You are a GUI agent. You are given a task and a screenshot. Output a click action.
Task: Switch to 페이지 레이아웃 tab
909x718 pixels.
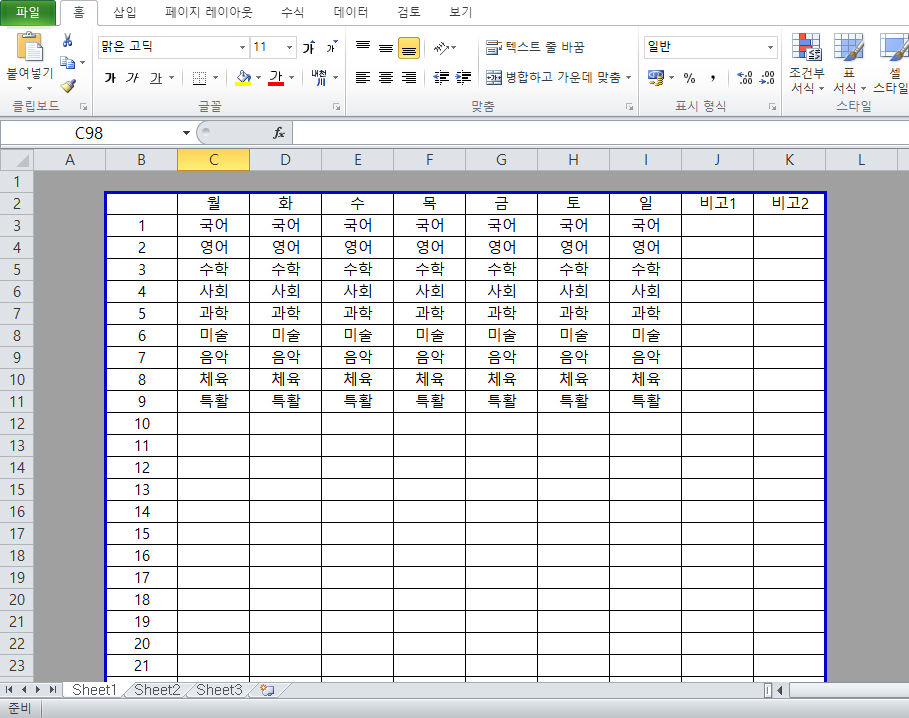pyautogui.click(x=209, y=12)
